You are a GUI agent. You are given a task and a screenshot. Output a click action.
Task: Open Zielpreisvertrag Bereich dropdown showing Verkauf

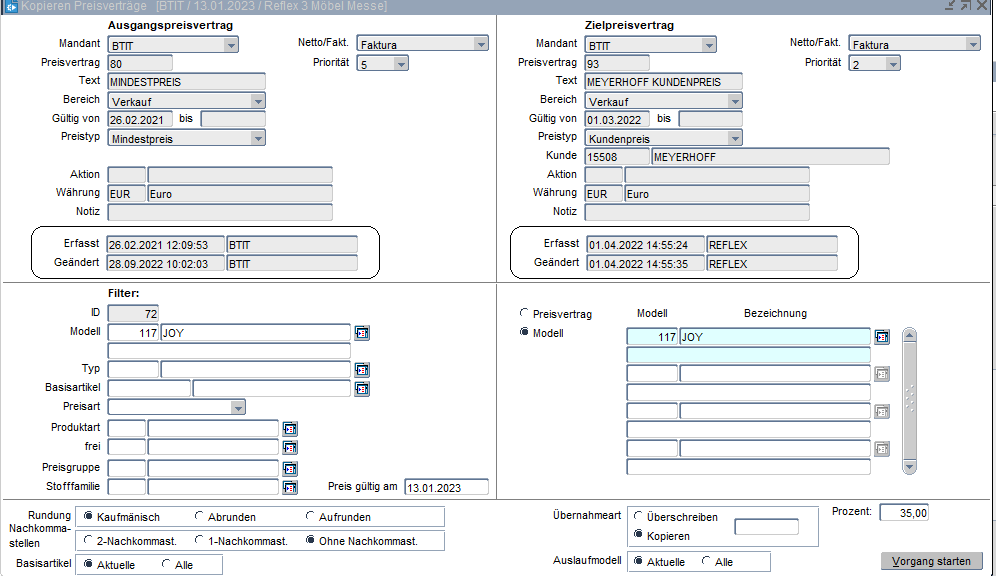[x=734, y=101]
